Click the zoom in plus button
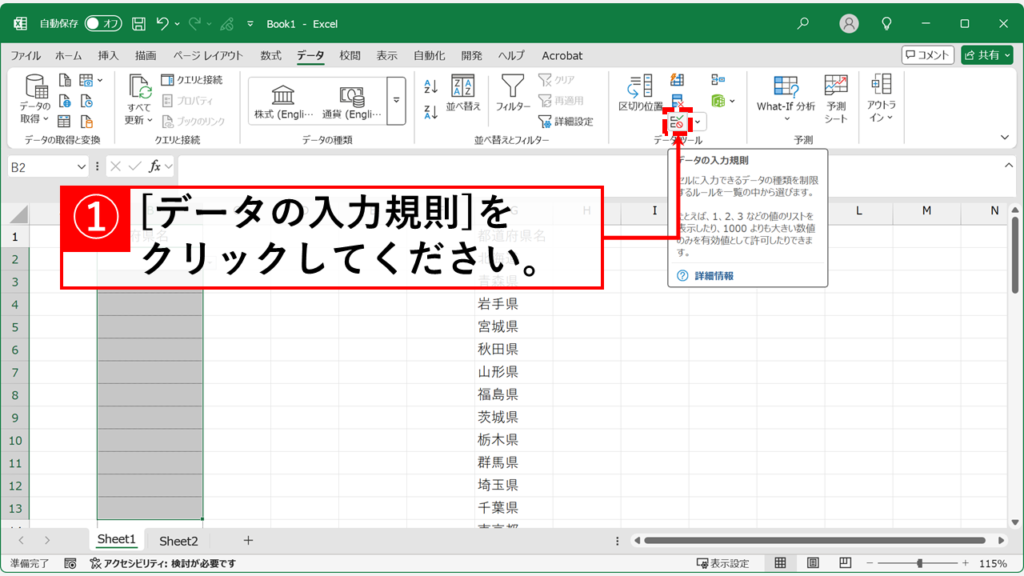The width and height of the screenshot is (1024, 576). [965, 563]
